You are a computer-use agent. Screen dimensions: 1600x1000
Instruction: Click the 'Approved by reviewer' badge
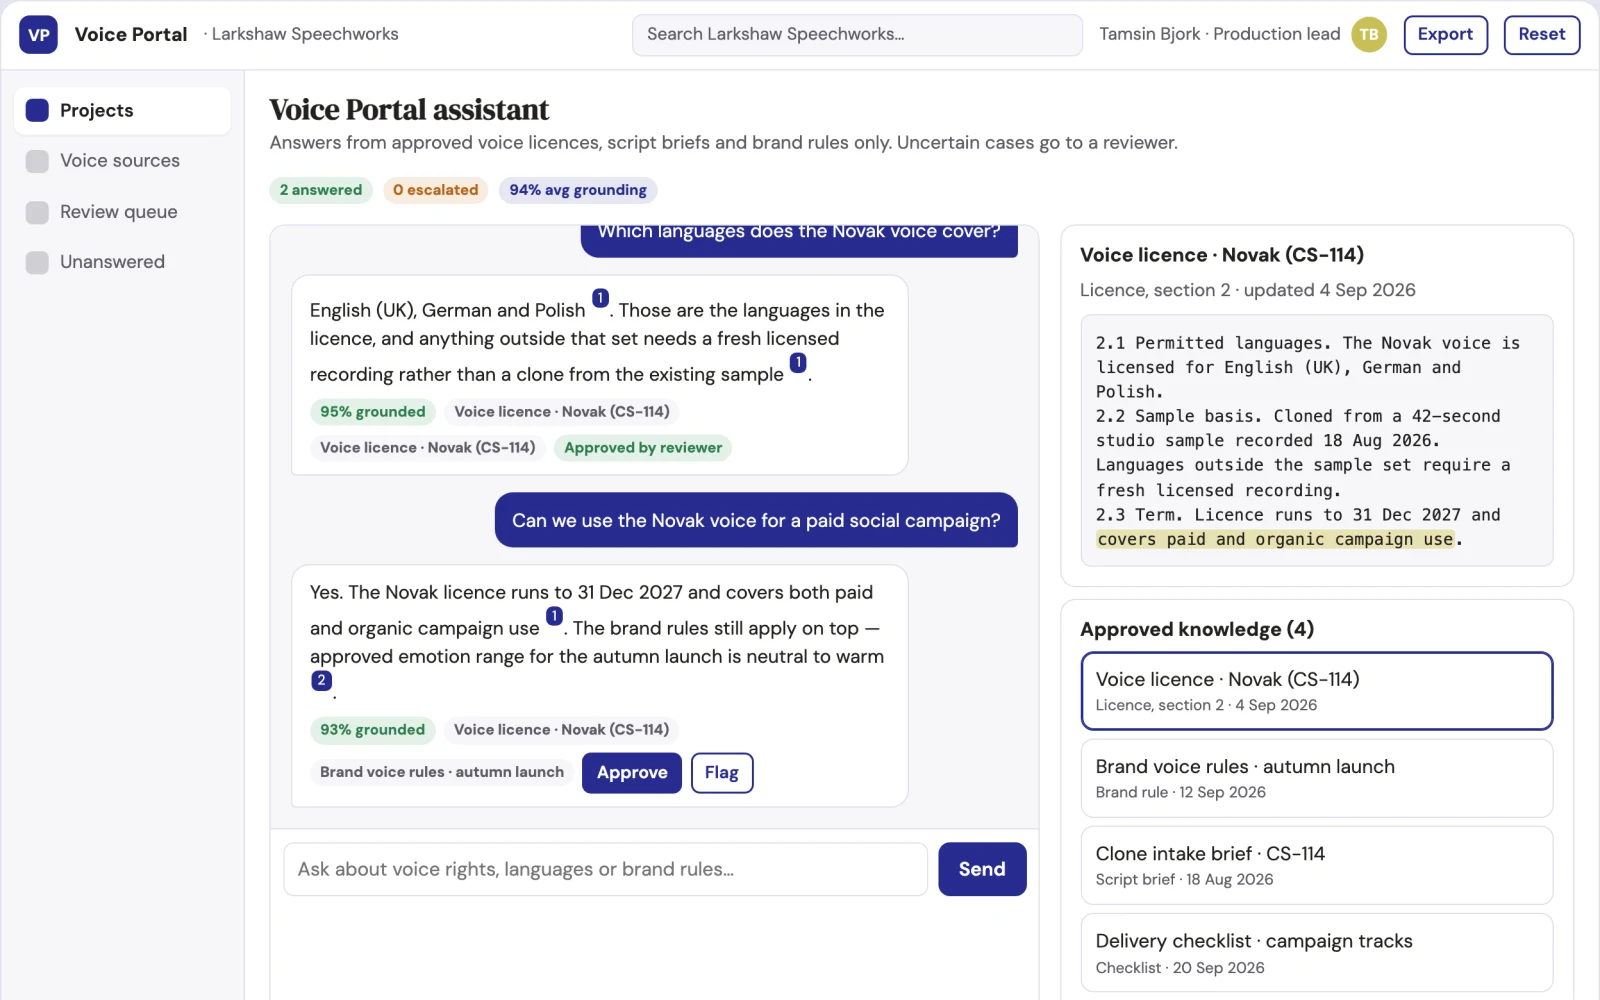point(643,448)
